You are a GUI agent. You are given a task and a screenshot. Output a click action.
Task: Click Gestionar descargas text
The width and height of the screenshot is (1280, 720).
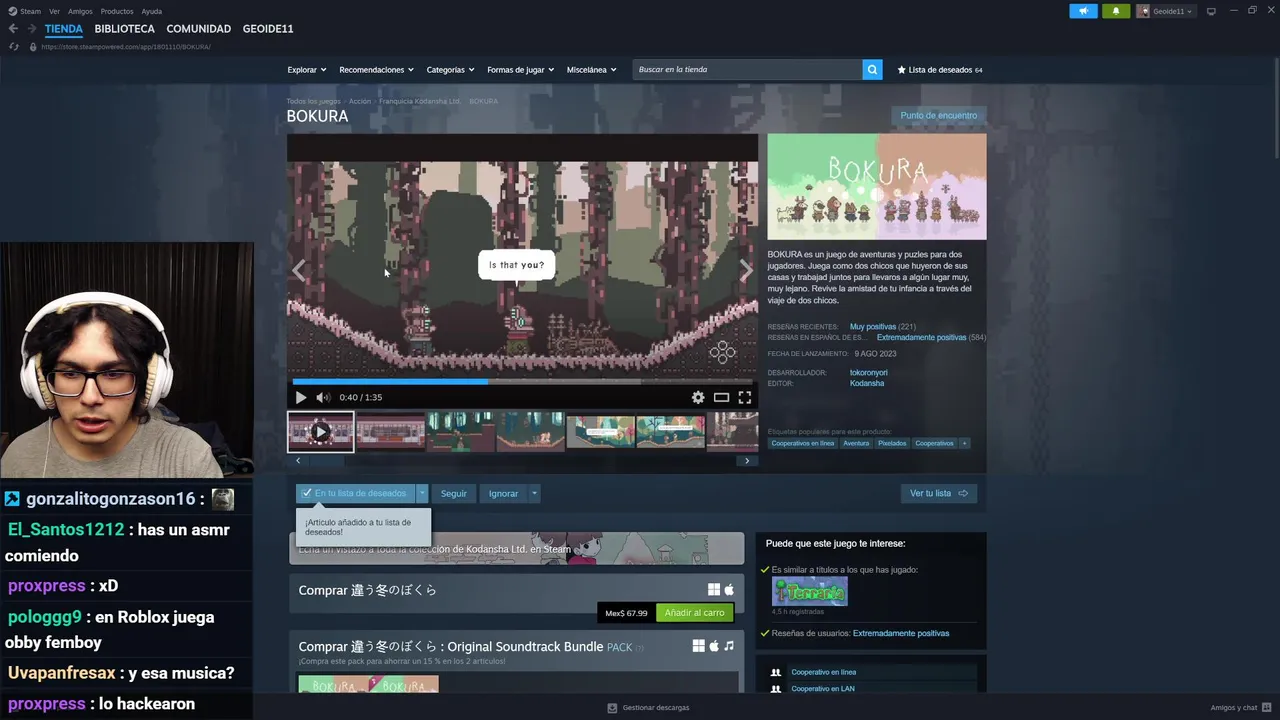(x=656, y=708)
